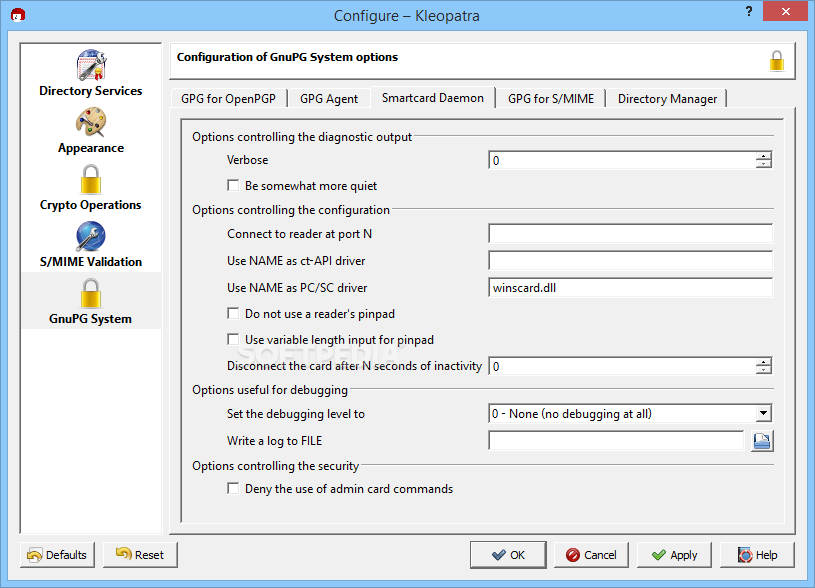Switch to GPG for OpenPGP tab
This screenshot has width=815, height=588.
pyautogui.click(x=229, y=98)
